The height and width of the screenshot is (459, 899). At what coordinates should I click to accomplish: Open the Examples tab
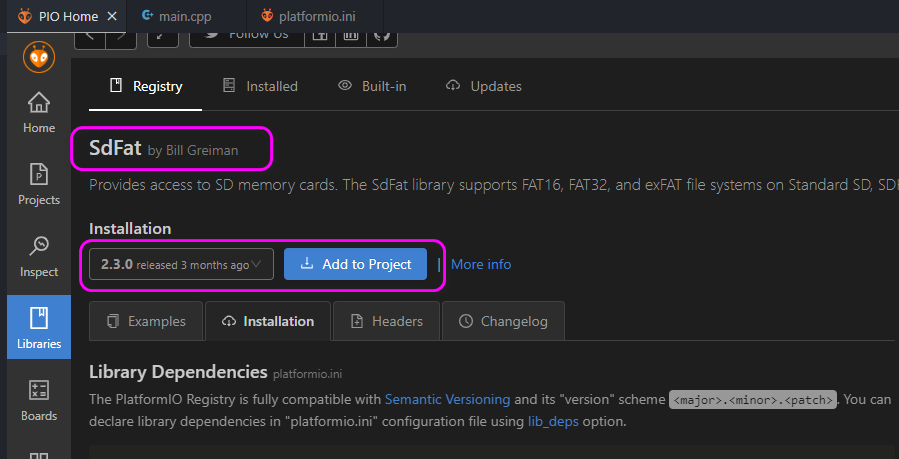coord(146,321)
